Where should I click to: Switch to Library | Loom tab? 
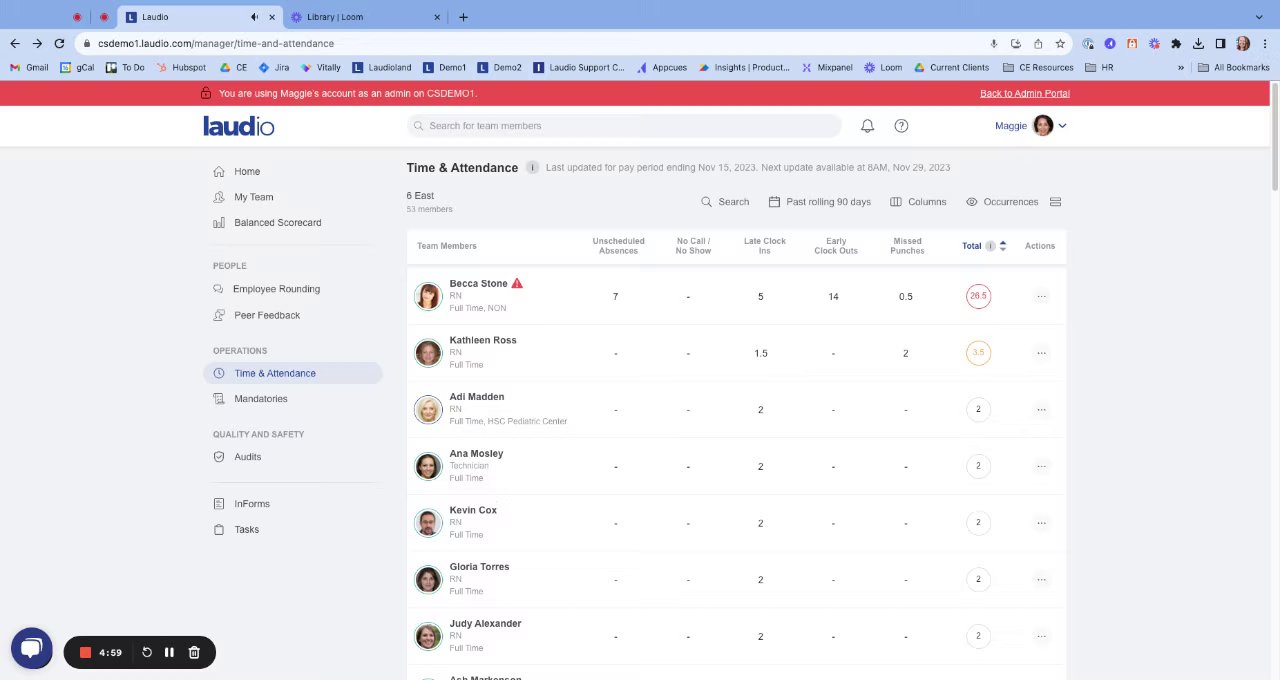coord(365,17)
